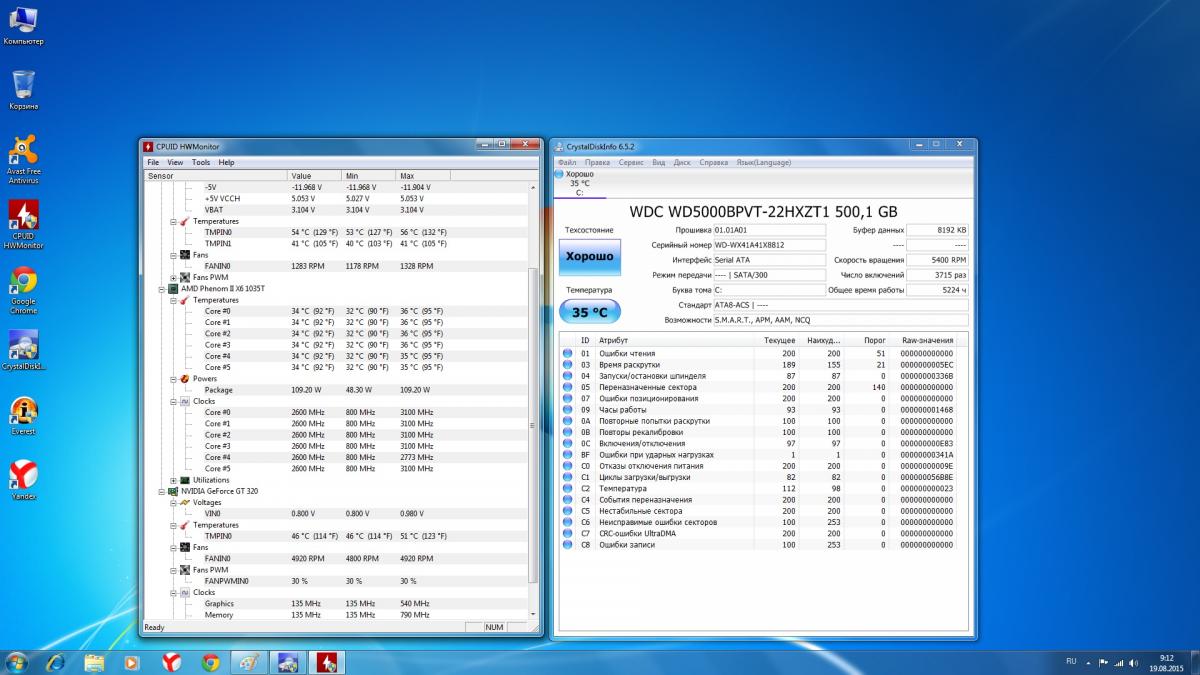Select the GPU FANPWMIN0 row
This screenshot has width=1200, height=675.
[335, 581]
